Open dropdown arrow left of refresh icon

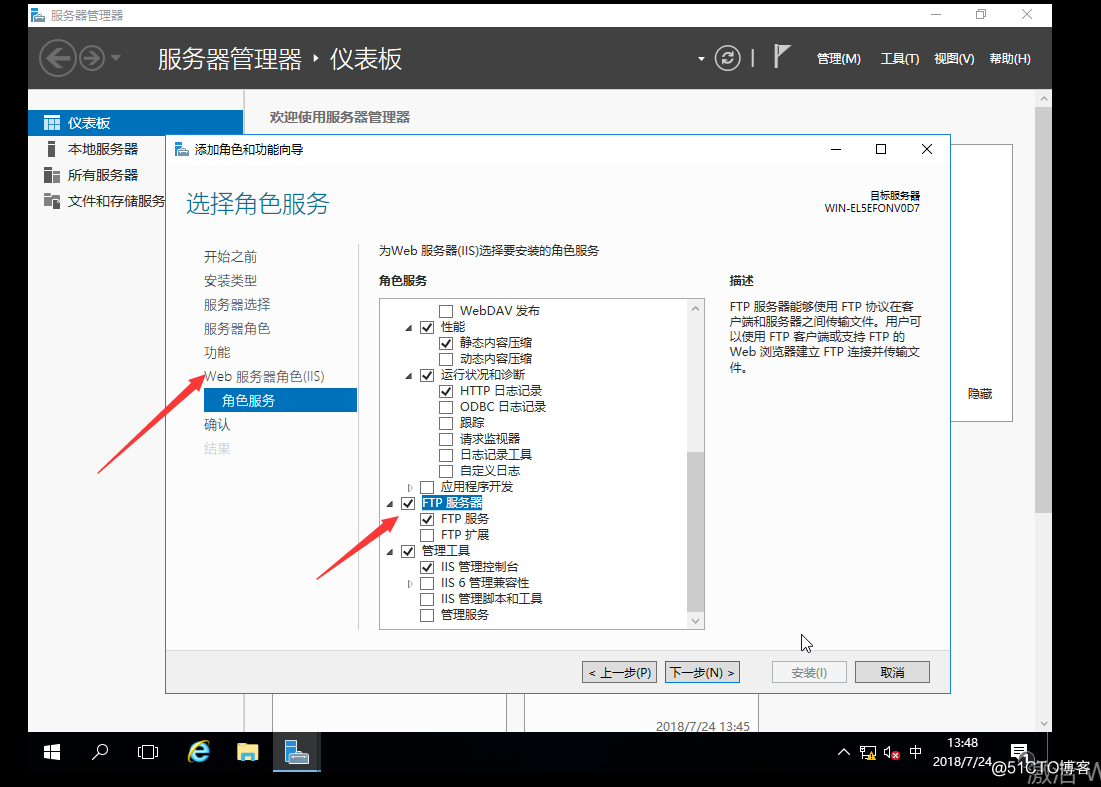(x=701, y=59)
